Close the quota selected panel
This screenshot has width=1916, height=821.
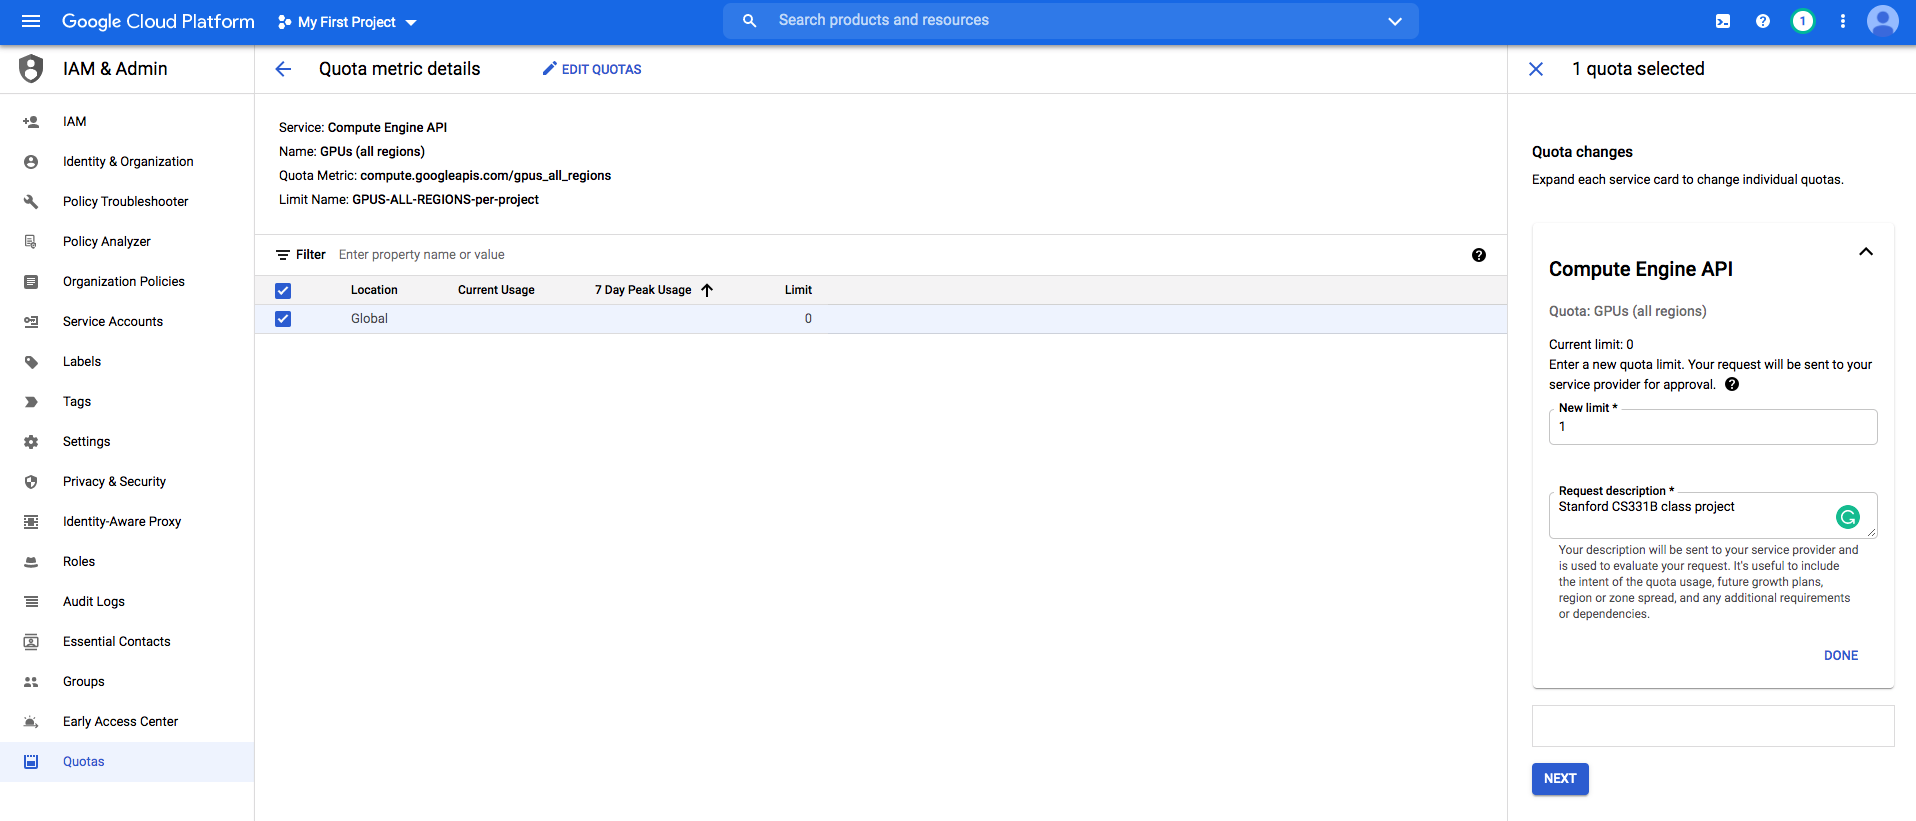(x=1536, y=69)
